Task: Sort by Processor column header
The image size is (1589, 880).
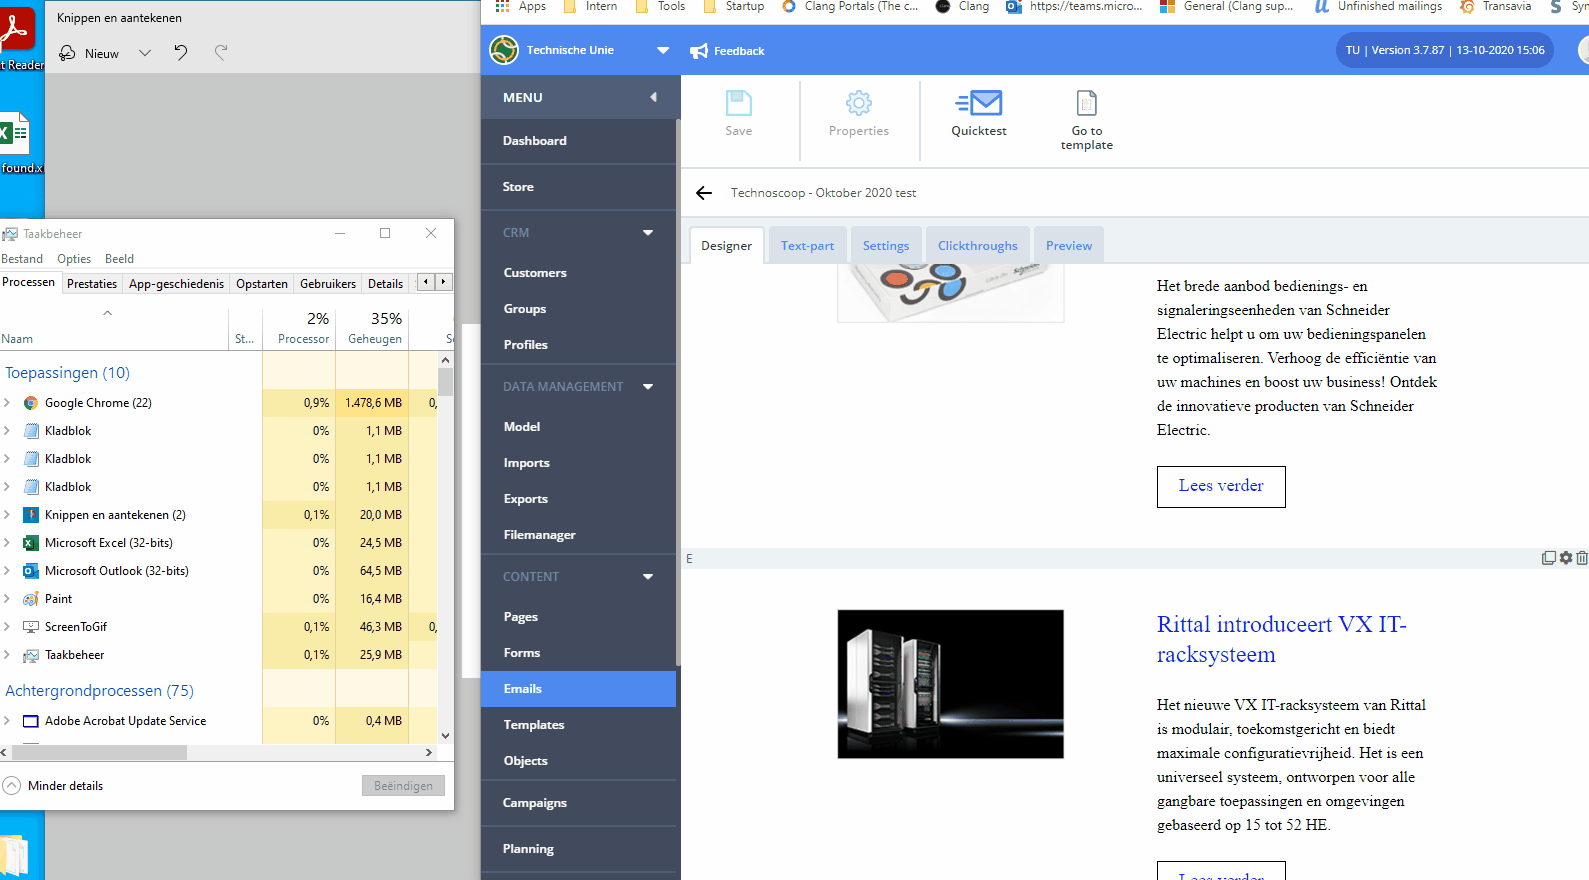Action: point(299,327)
